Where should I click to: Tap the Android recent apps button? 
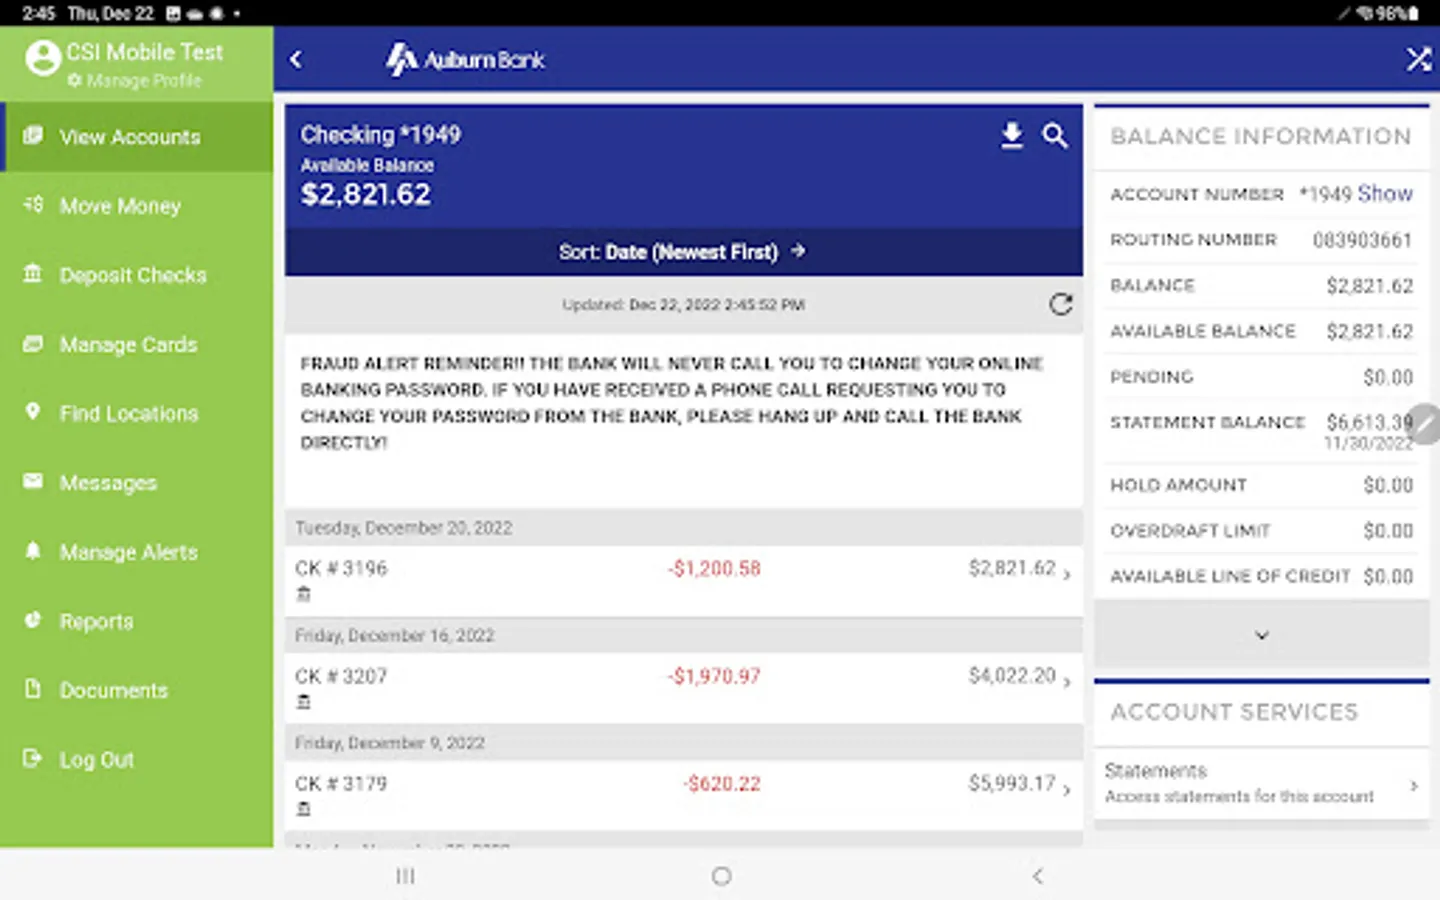pyautogui.click(x=405, y=876)
